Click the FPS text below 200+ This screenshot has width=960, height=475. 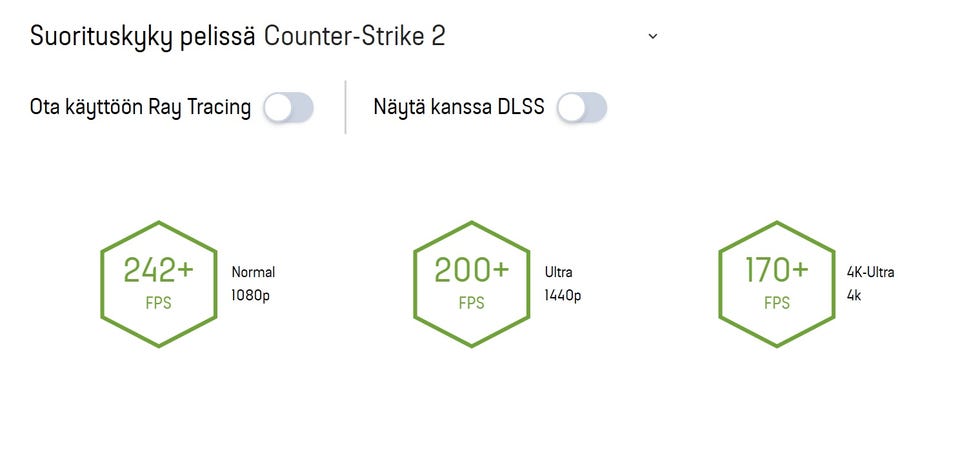click(x=471, y=303)
